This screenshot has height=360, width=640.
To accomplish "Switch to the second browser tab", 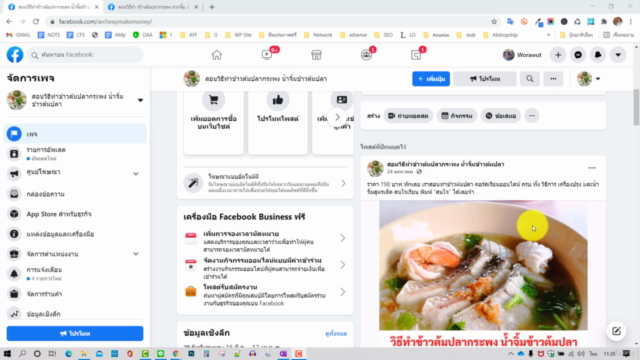I will click(x=153, y=7).
